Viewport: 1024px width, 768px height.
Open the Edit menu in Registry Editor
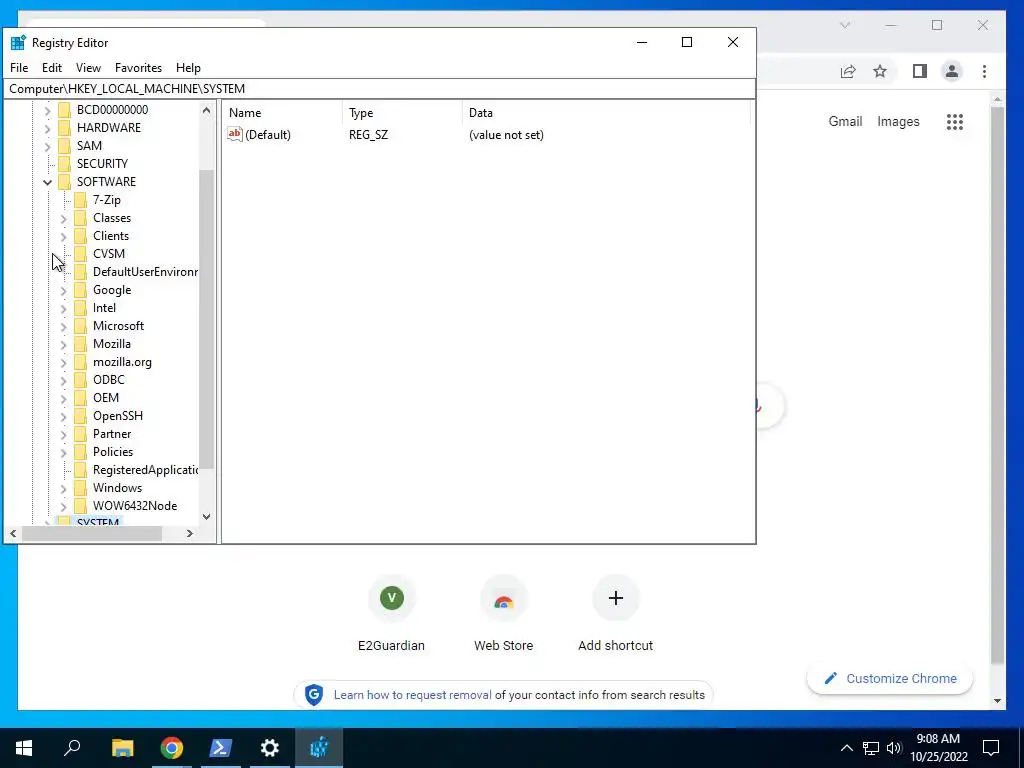coord(52,68)
